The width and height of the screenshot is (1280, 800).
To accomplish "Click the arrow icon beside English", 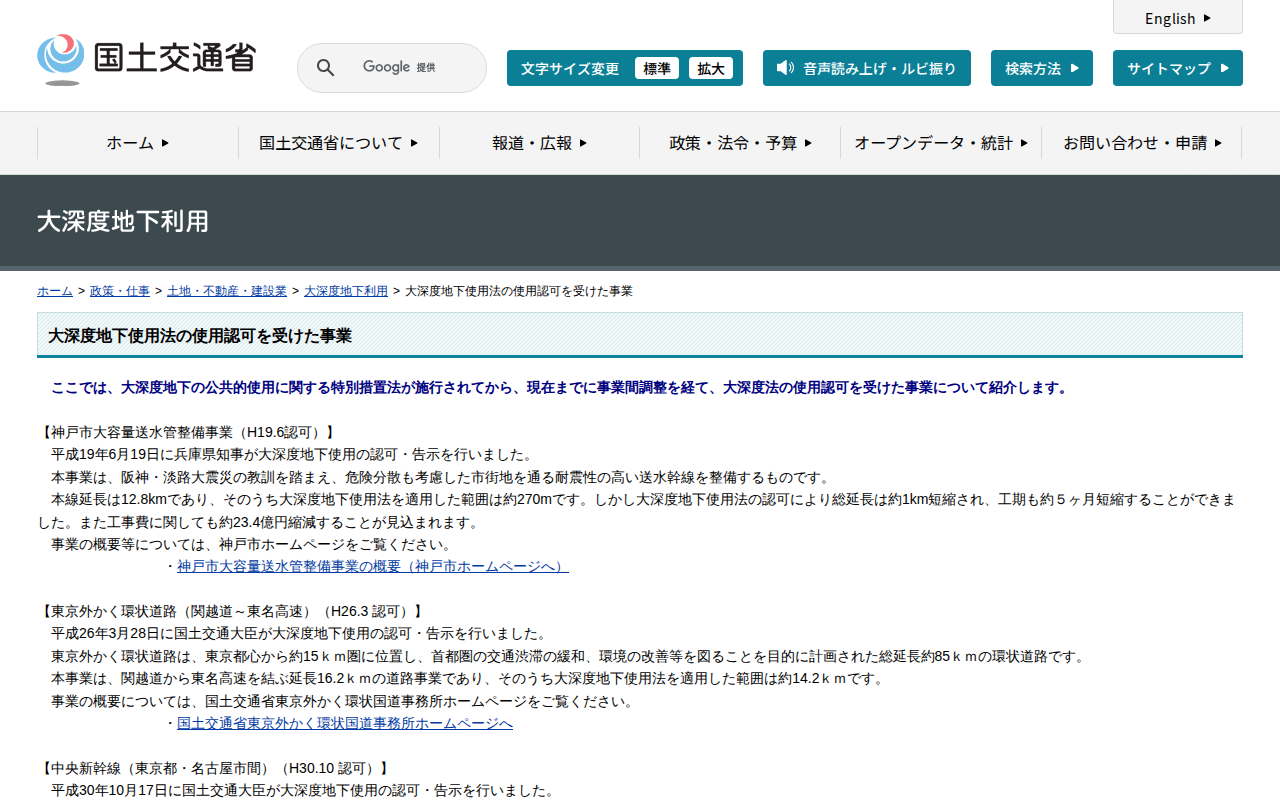I will pyautogui.click(x=1207, y=18).
